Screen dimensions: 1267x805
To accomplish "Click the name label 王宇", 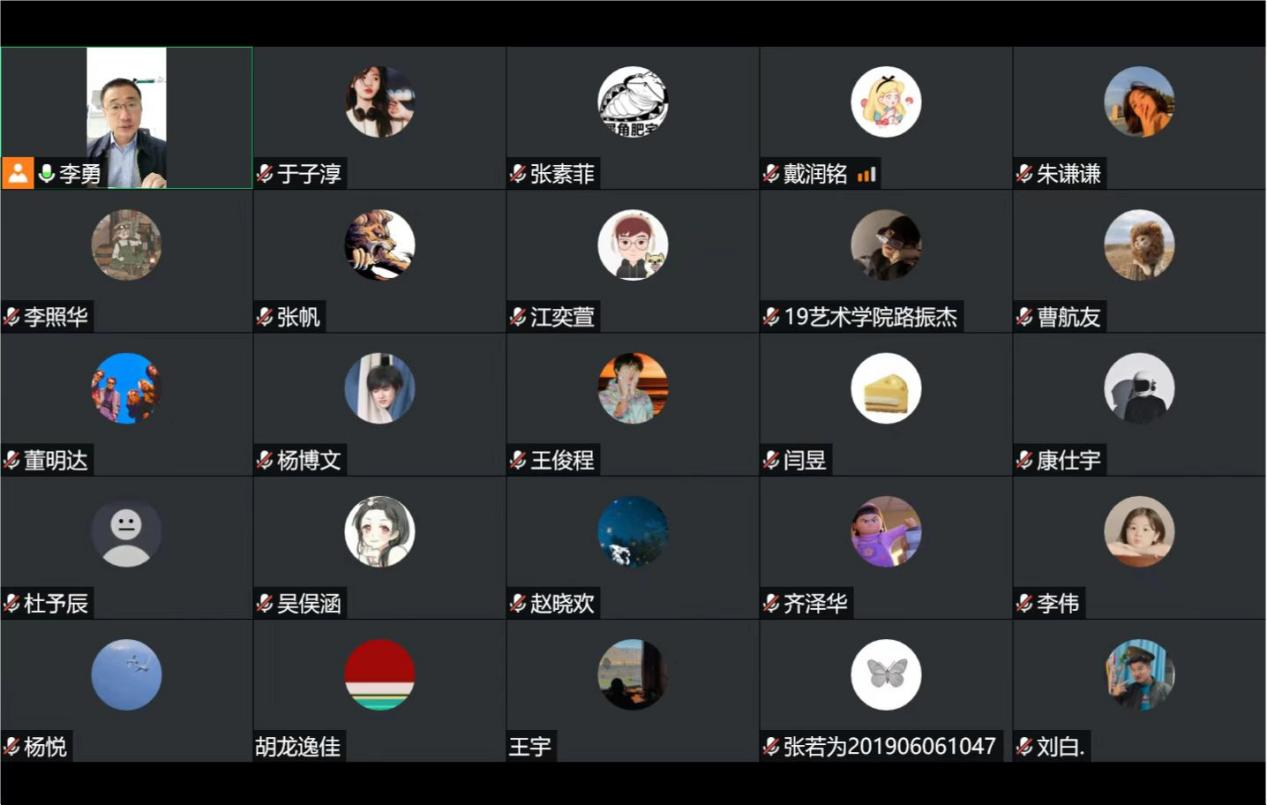I will point(530,747).
